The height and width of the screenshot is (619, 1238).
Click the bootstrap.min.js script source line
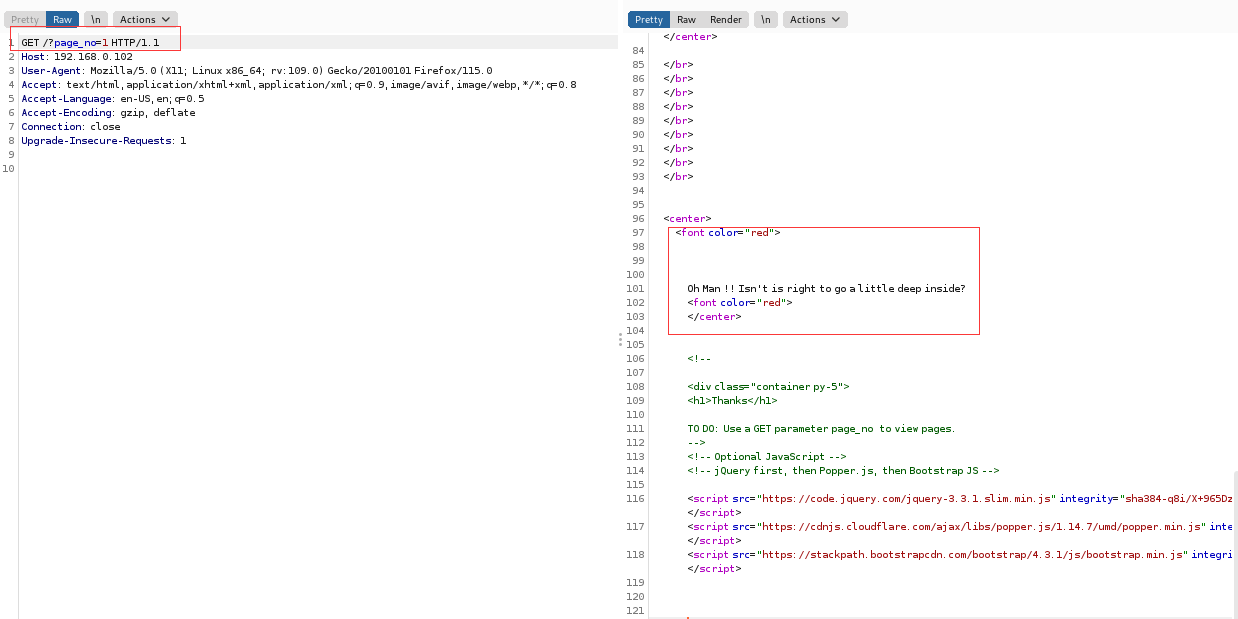click(960, 555)
